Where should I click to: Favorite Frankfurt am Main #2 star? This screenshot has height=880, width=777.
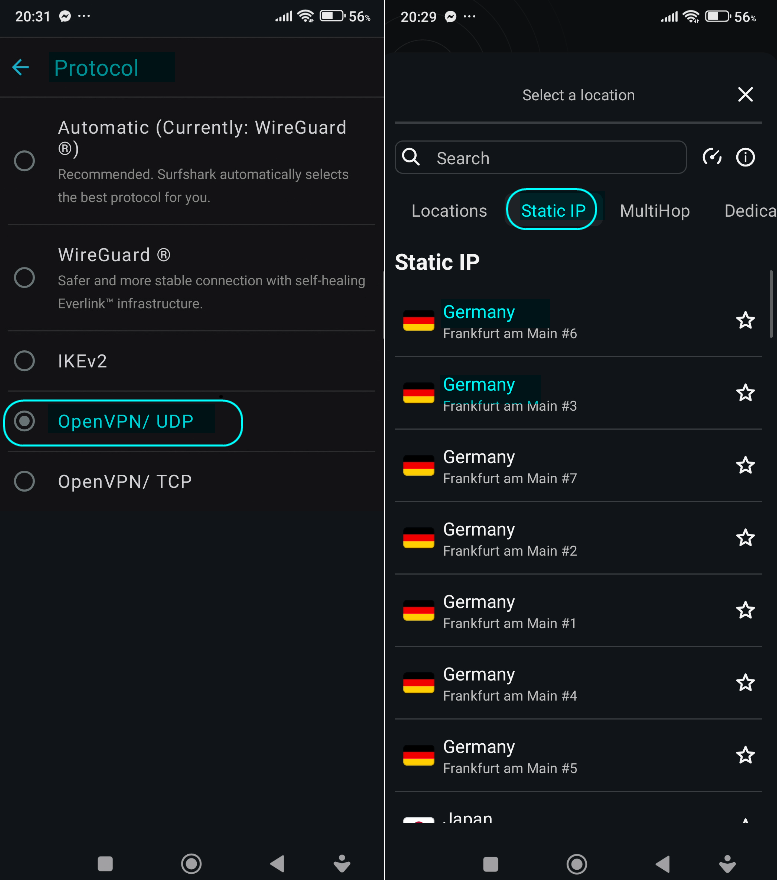pyautogui.click(x=745, y=538)
